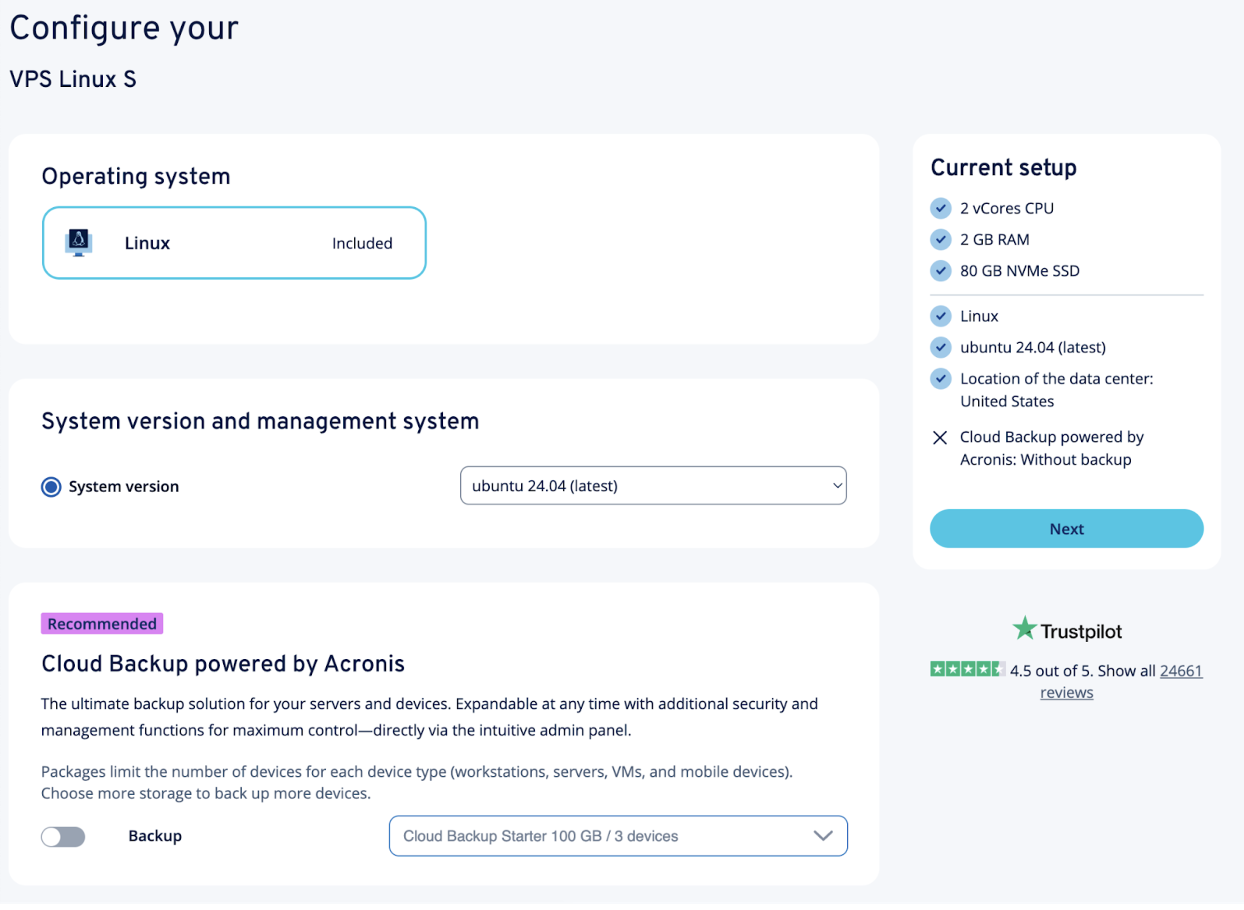Viewport: 1244px width, 910px height.
Task: Click checkmark icon beside 80 GB NVMe SSD
Action: coord(940,270)
